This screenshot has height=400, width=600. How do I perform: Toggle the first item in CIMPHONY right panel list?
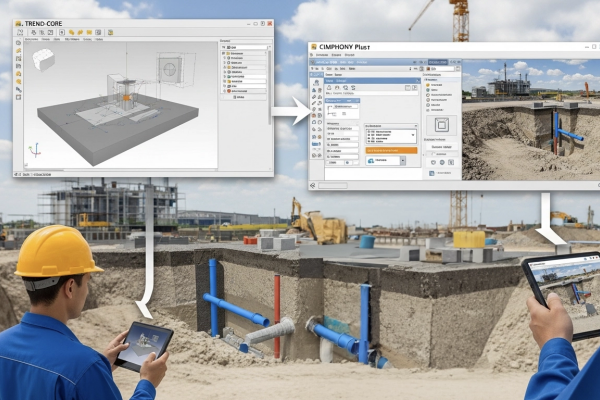click(429, 86)
